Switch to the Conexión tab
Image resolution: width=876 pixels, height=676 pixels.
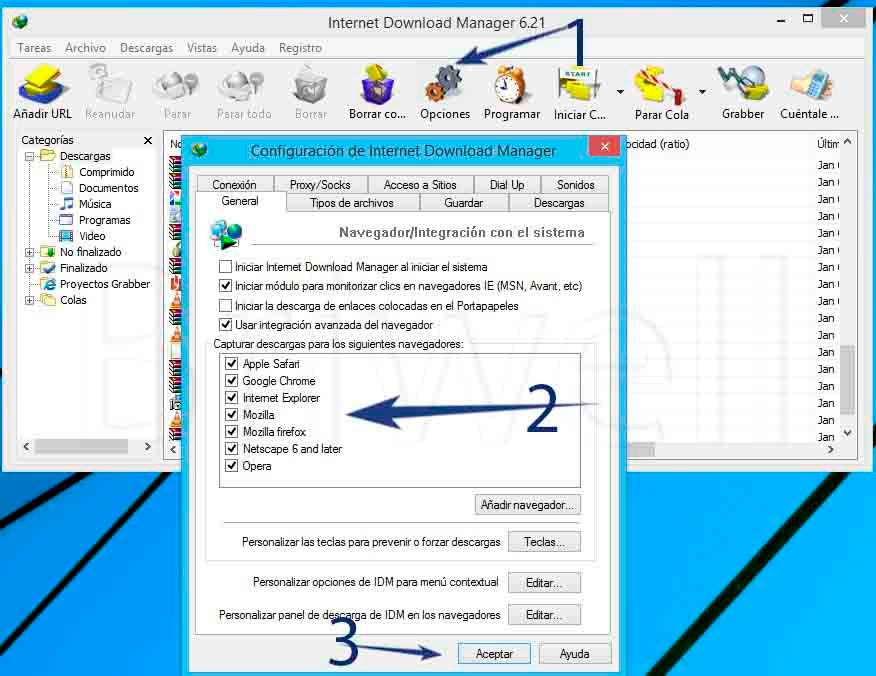click(x=235, y=184)
